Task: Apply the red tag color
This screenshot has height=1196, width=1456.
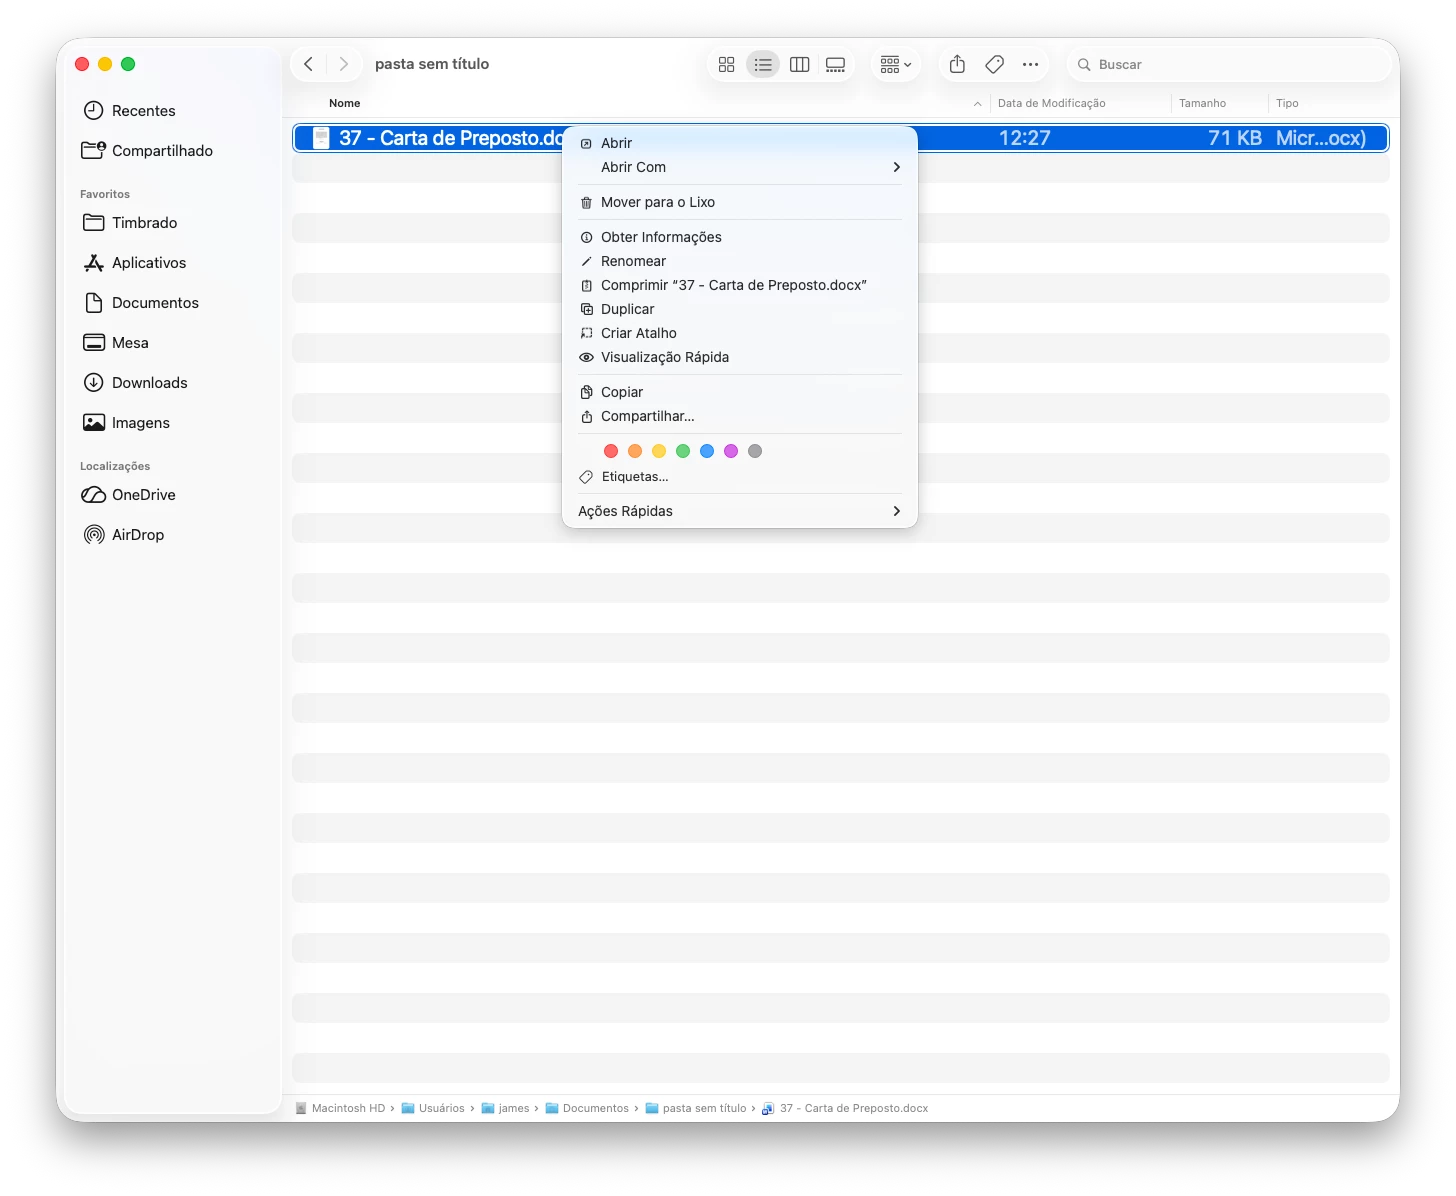Action: (611, 451)
